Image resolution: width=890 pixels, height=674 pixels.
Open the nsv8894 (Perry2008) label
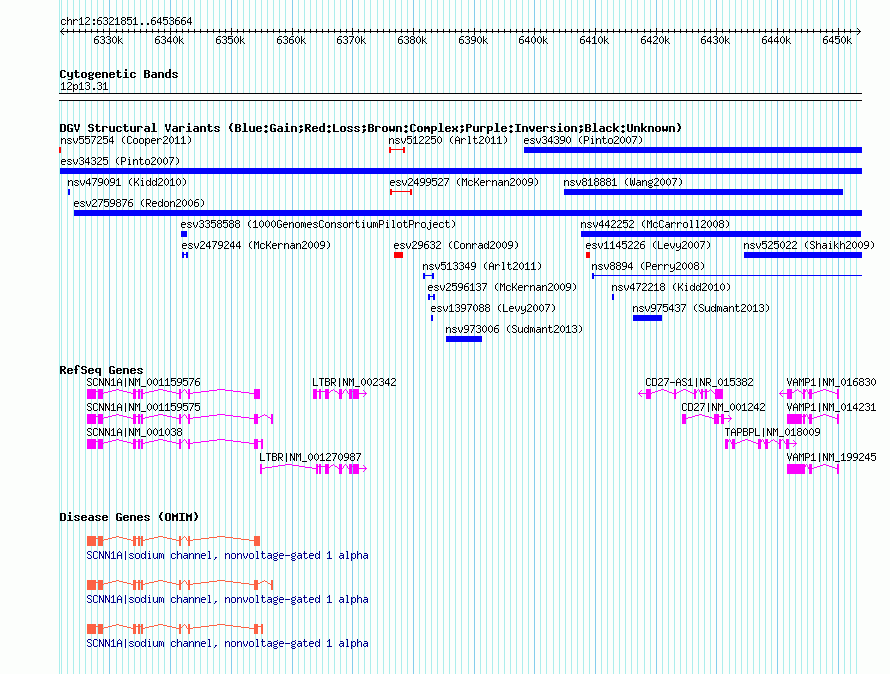click(x=648, y=266)
